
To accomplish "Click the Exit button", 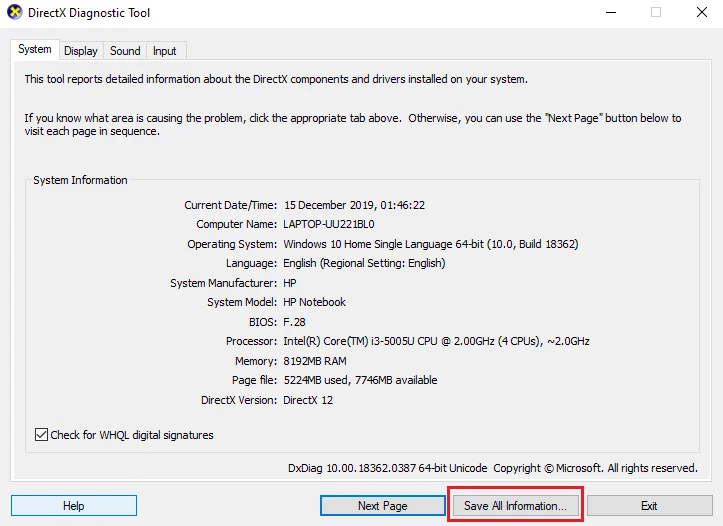I will [649, 506].
